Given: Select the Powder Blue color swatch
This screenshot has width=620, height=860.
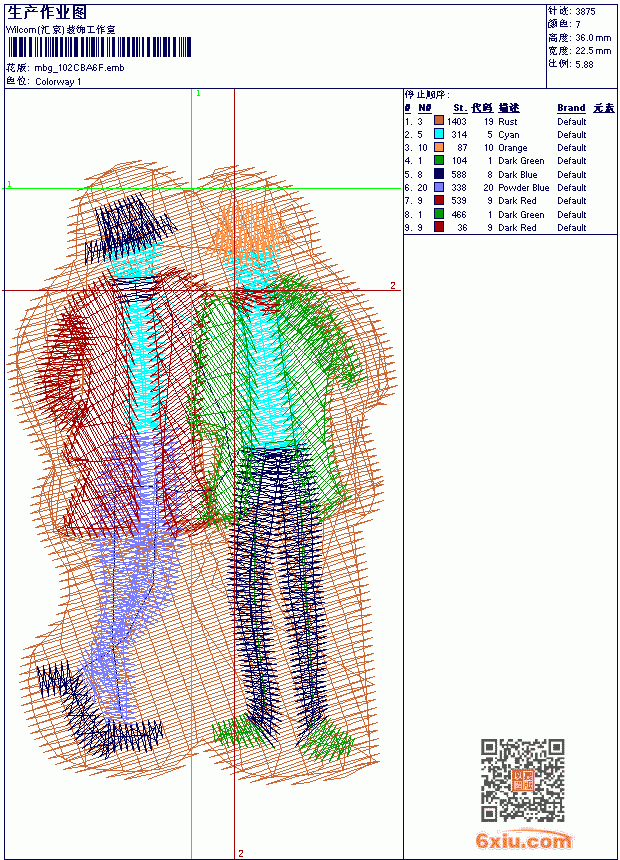Looking at the screenshot, I should 439,187.
